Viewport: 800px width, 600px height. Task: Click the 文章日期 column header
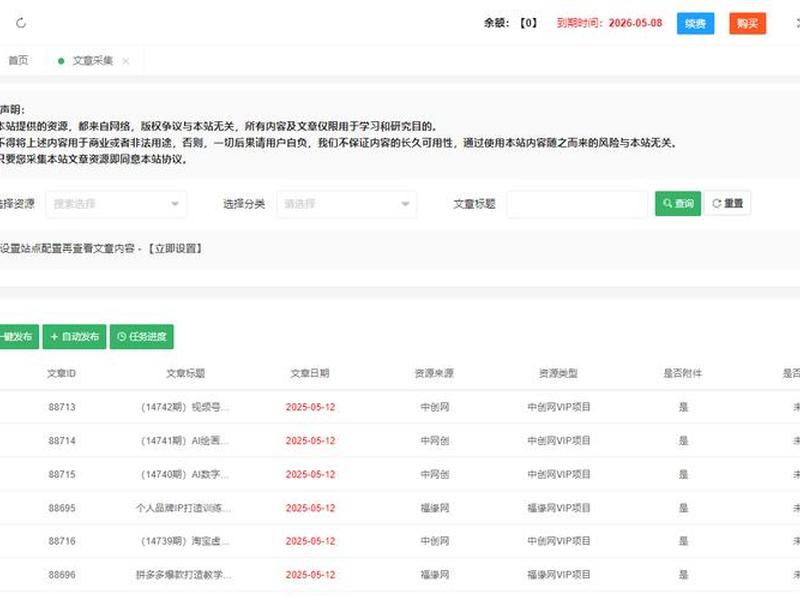click(310, 373)
